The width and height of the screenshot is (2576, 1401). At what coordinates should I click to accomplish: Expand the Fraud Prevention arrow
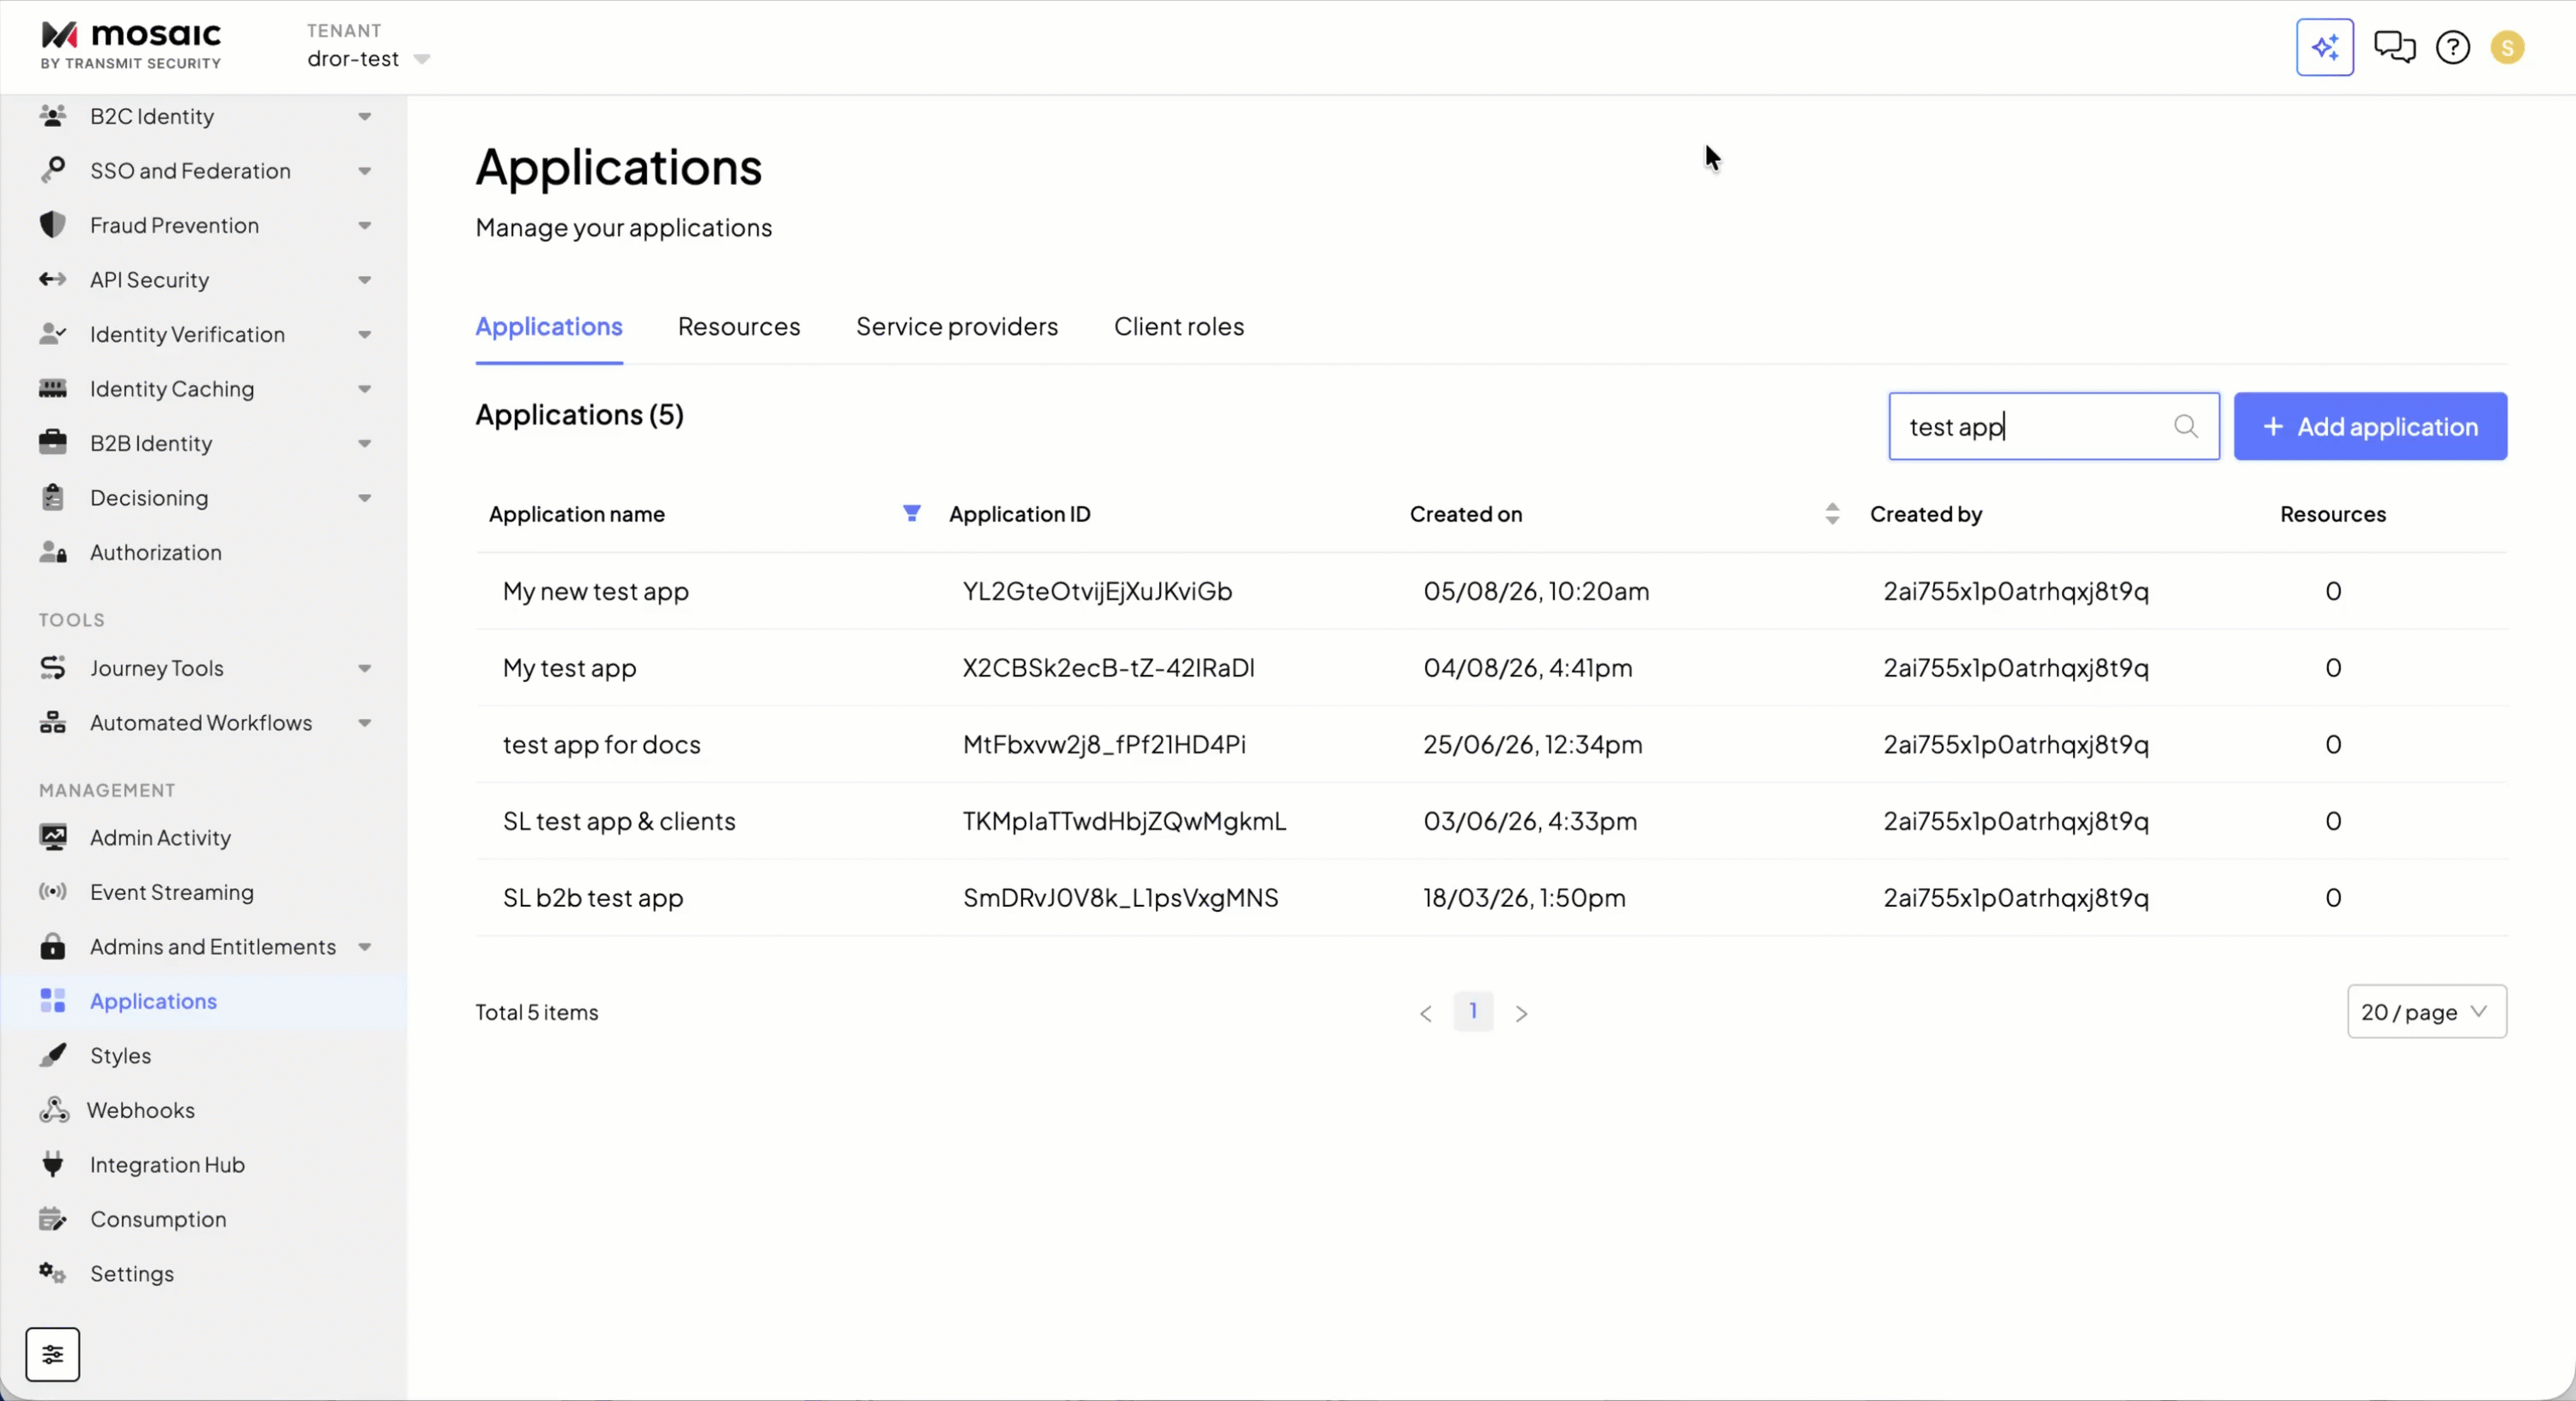tap(365, 225)
